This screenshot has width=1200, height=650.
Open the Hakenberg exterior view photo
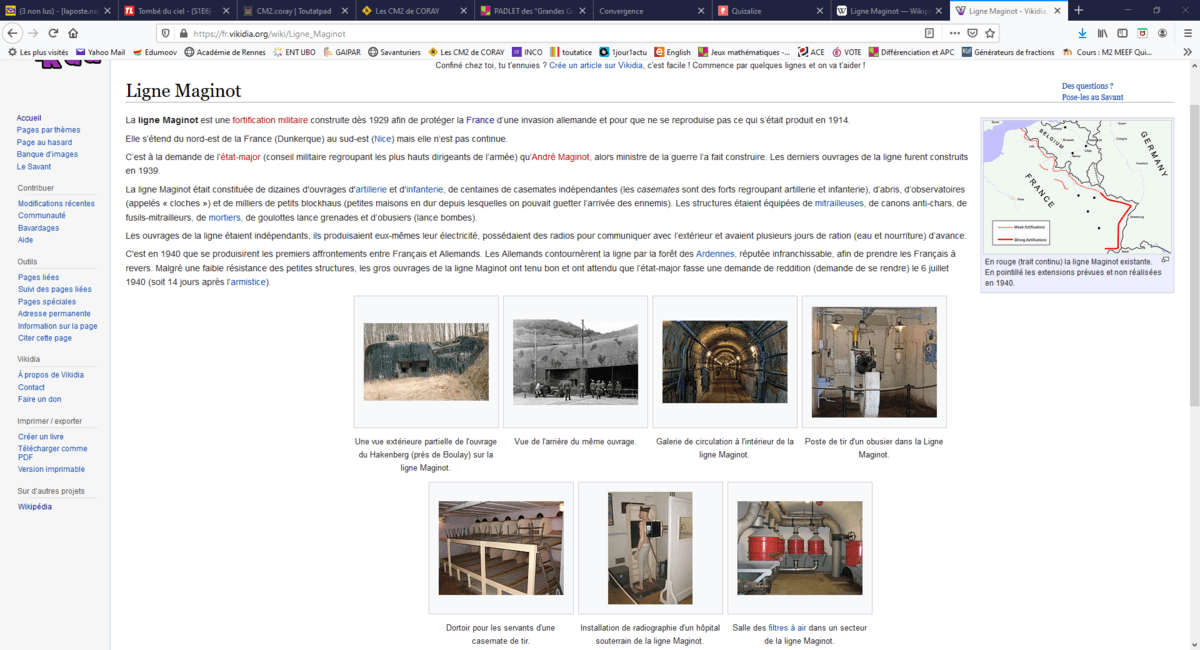pos(426,362)
